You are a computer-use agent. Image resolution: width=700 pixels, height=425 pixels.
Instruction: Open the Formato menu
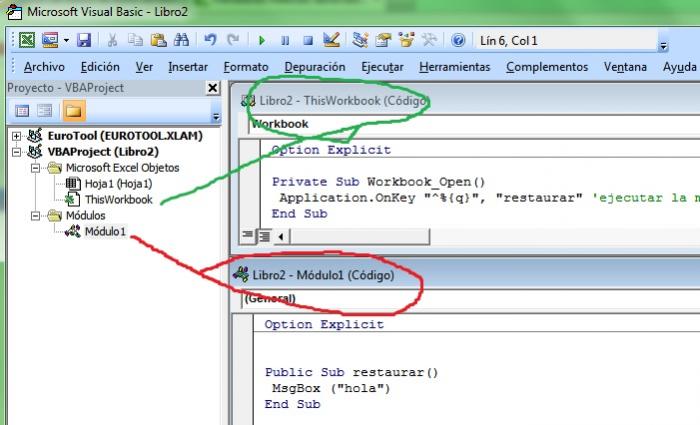tap(246, 67)
